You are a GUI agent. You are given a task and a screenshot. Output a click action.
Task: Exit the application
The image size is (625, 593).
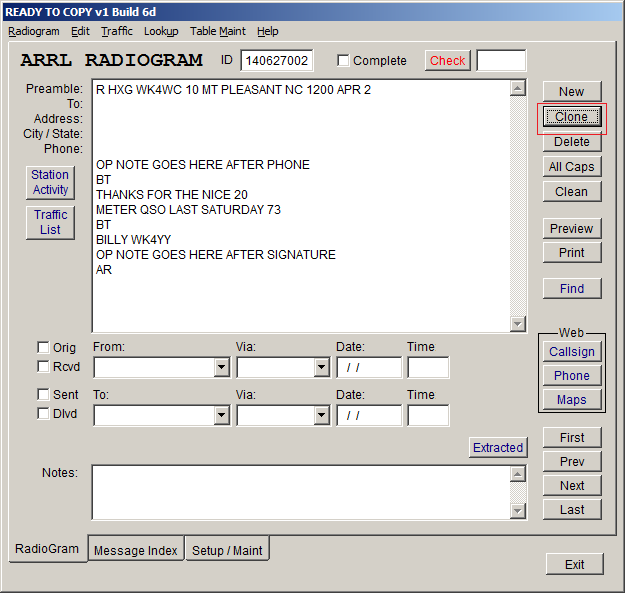(x=574, y=564)
